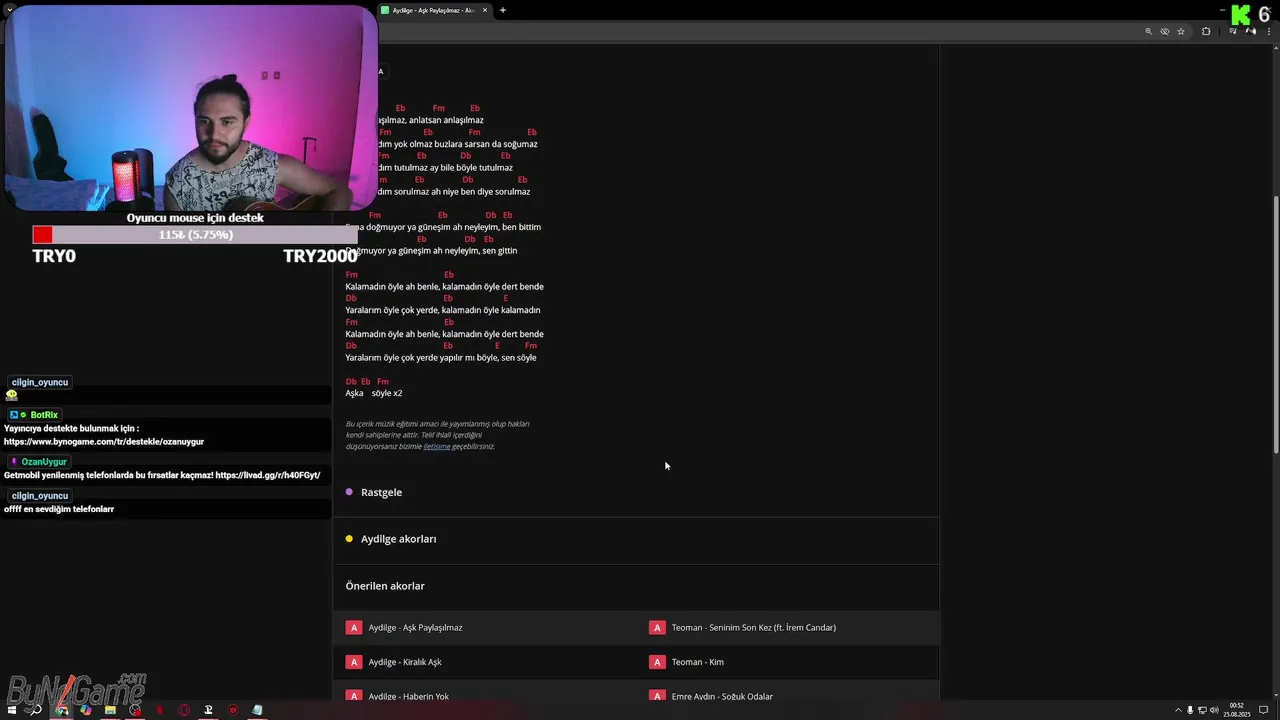Click the A badge beside Aydilge - Kiralık Aşk

(x=353, y=662)
